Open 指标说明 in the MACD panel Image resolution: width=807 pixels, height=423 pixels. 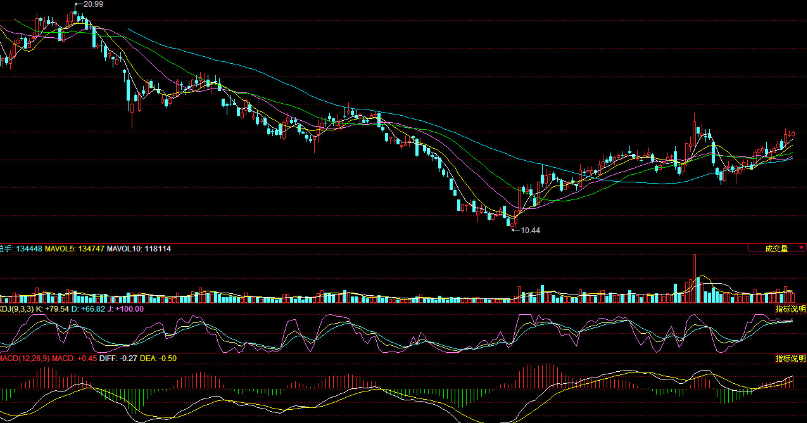tap(791, 358)
